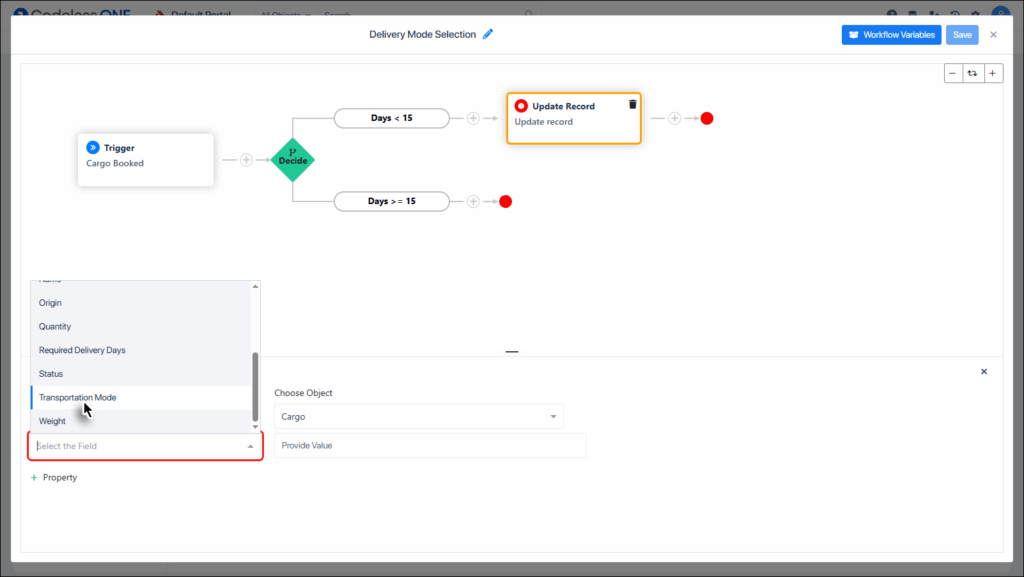
Task: Add a step after the Trigger node
Action: (246, 159)
